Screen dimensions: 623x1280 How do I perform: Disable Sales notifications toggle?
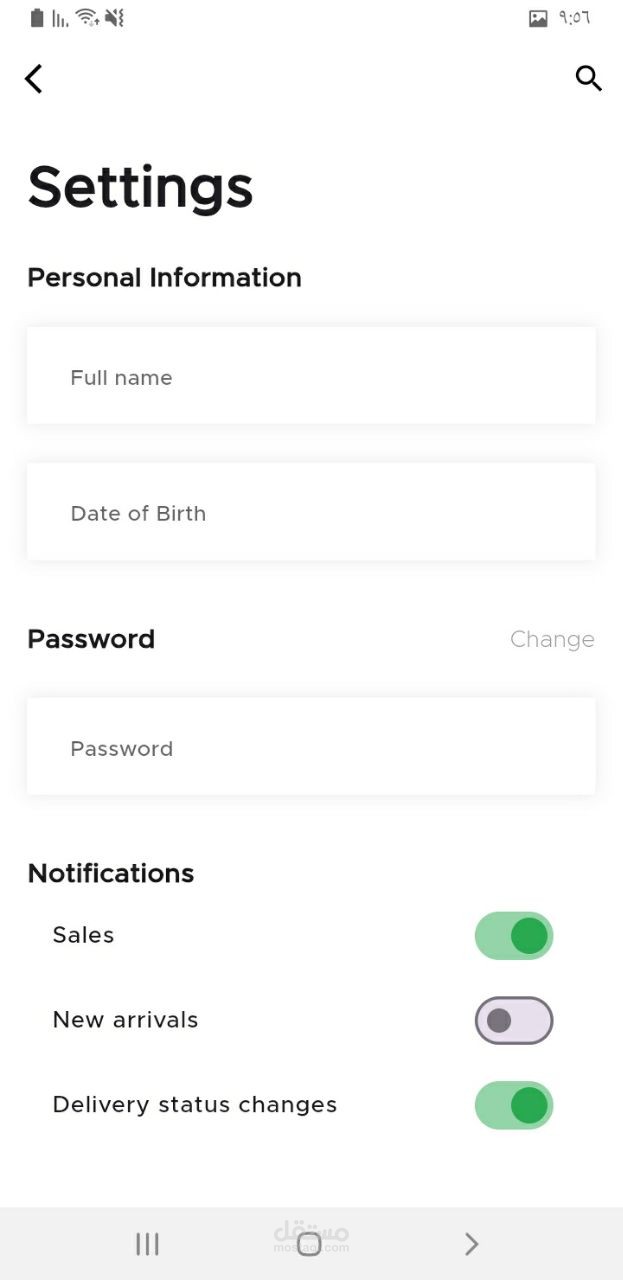point(514,936)
